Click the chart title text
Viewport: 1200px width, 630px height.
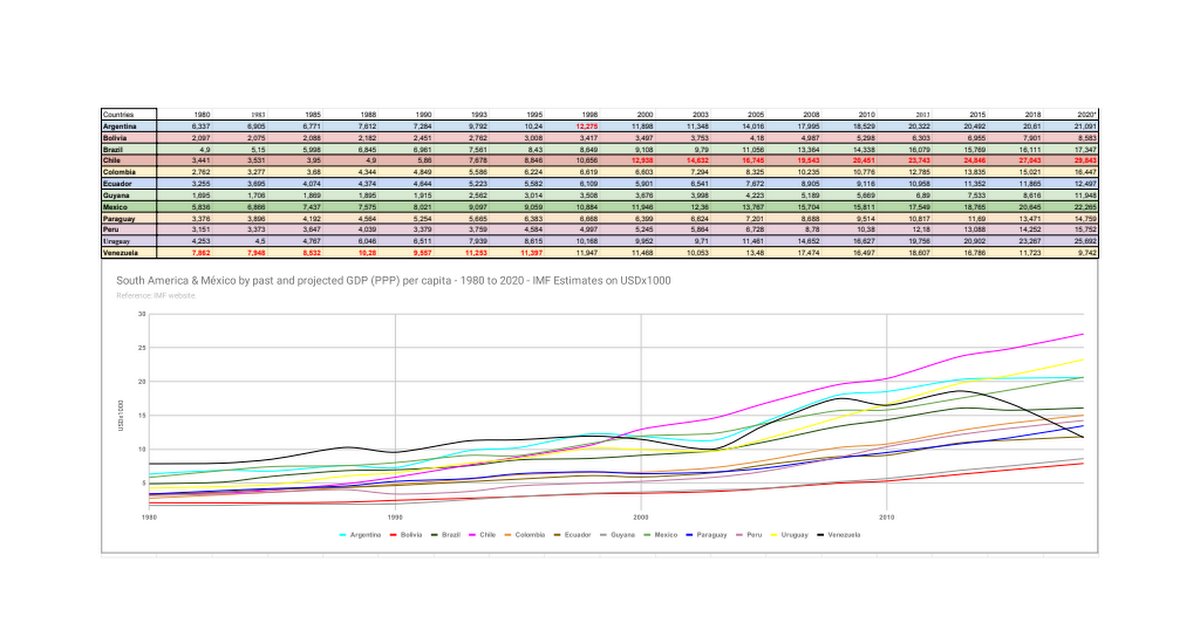393,281
